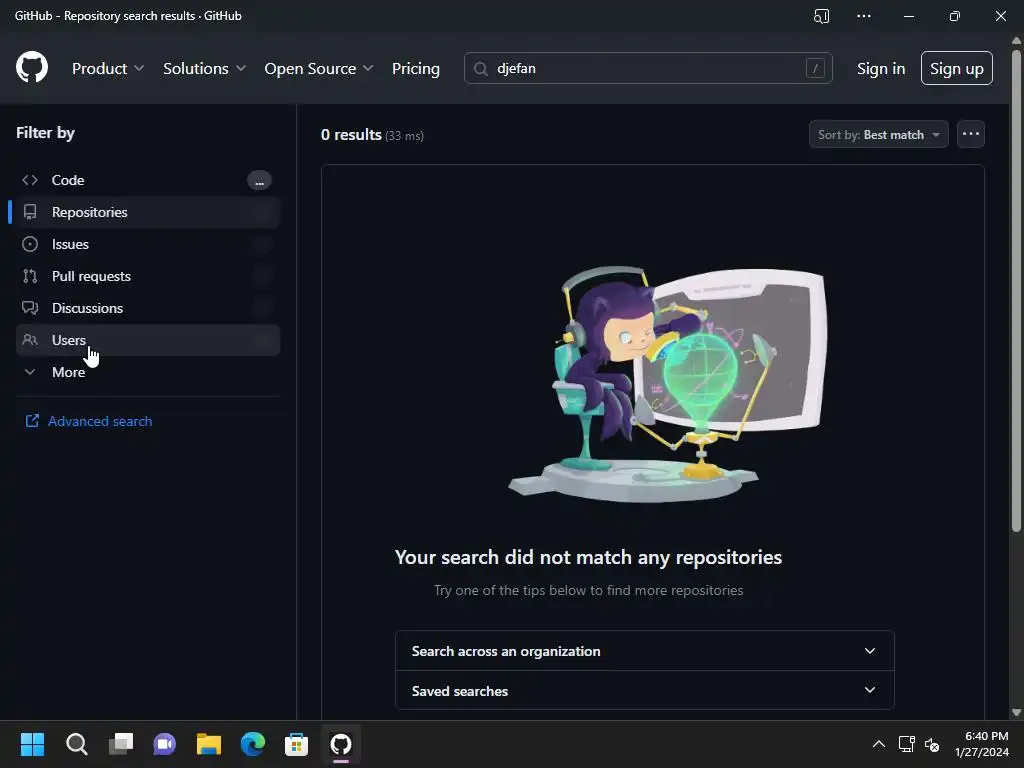
Task: Click the GitHub Octocat logo in the header
Action: pos(32,68)
